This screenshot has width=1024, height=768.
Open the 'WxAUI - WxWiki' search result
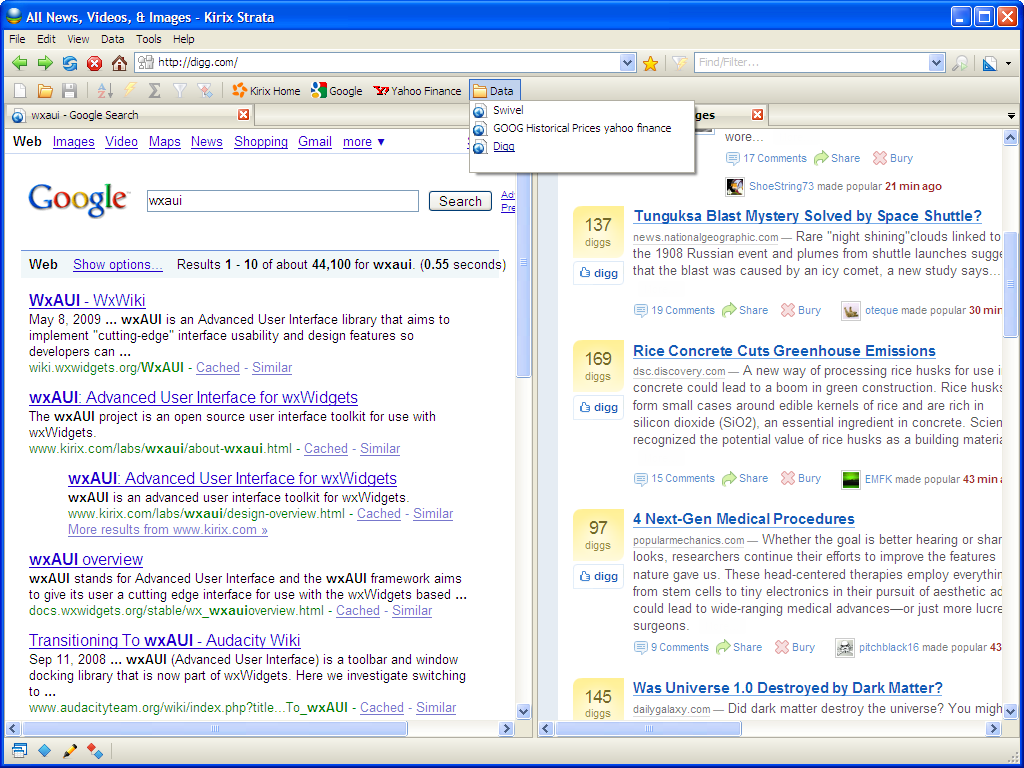87,300
